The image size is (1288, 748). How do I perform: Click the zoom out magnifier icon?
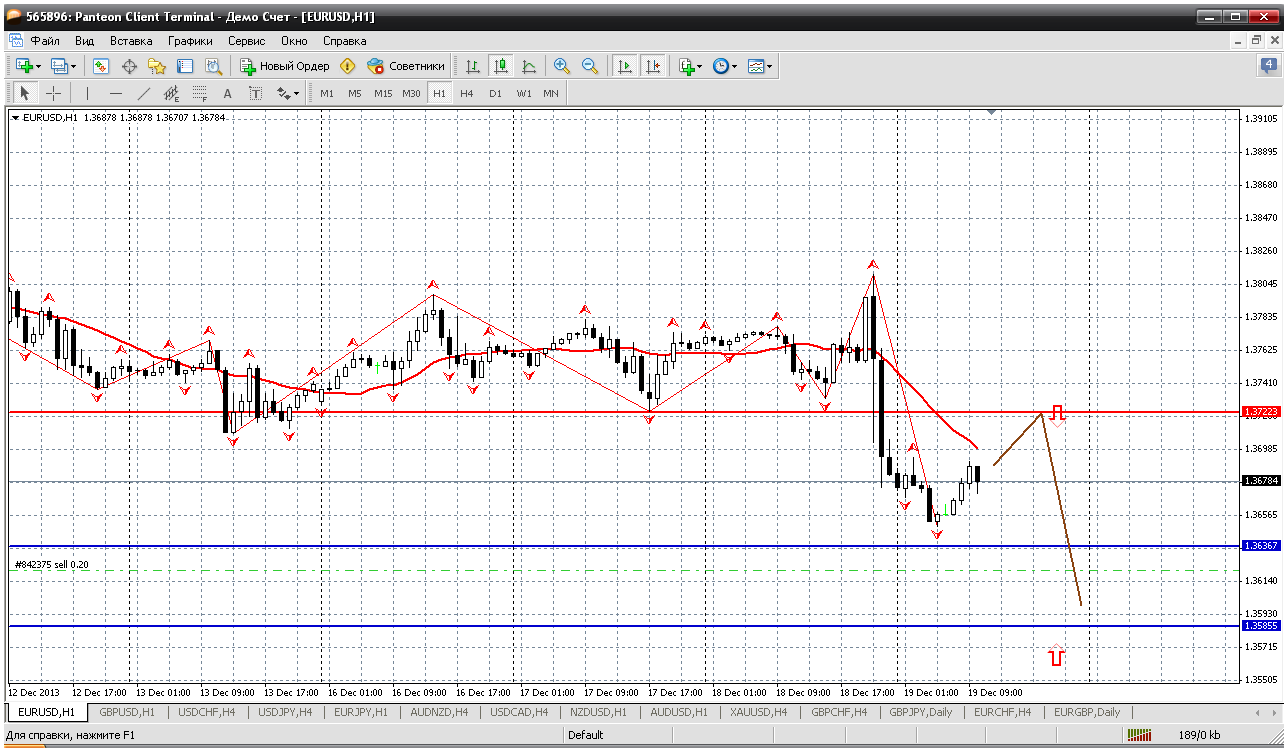click(x=590, y=66)
